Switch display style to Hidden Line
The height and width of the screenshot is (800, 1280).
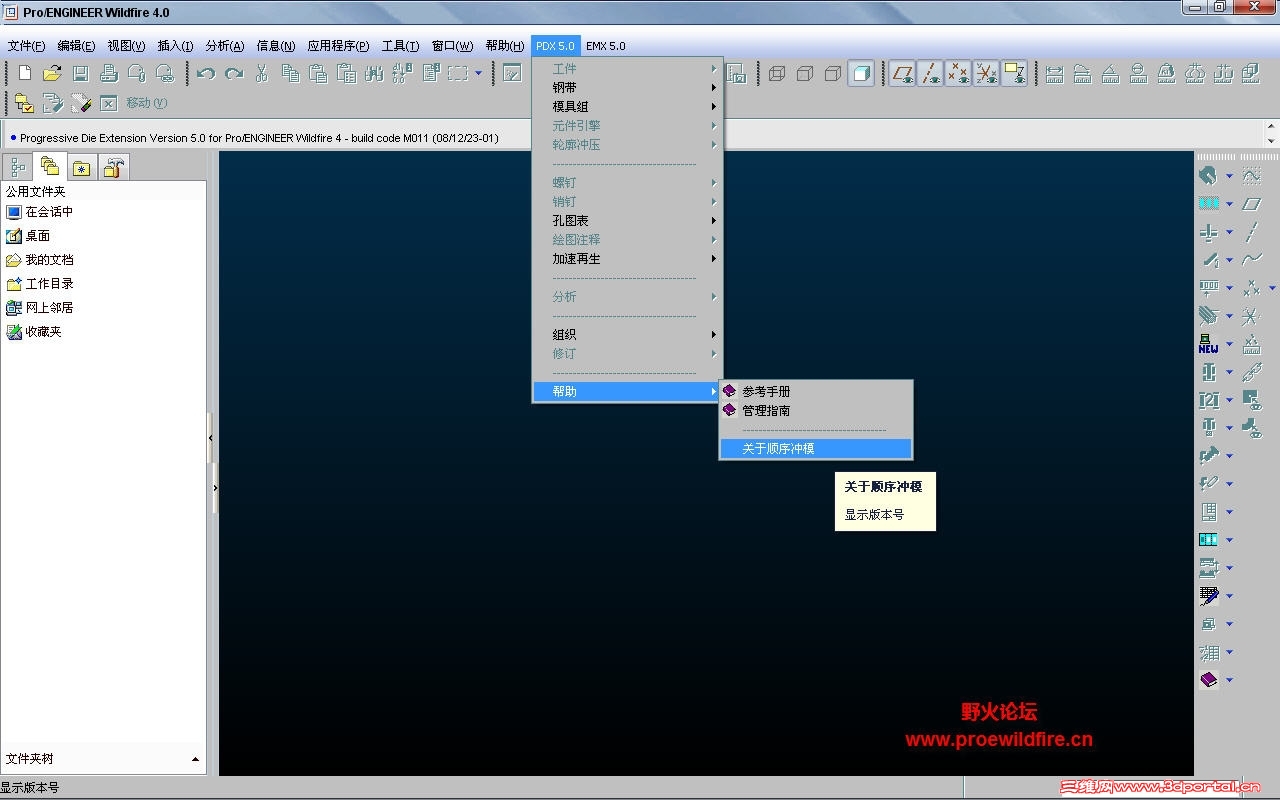[x=805, y=73]
